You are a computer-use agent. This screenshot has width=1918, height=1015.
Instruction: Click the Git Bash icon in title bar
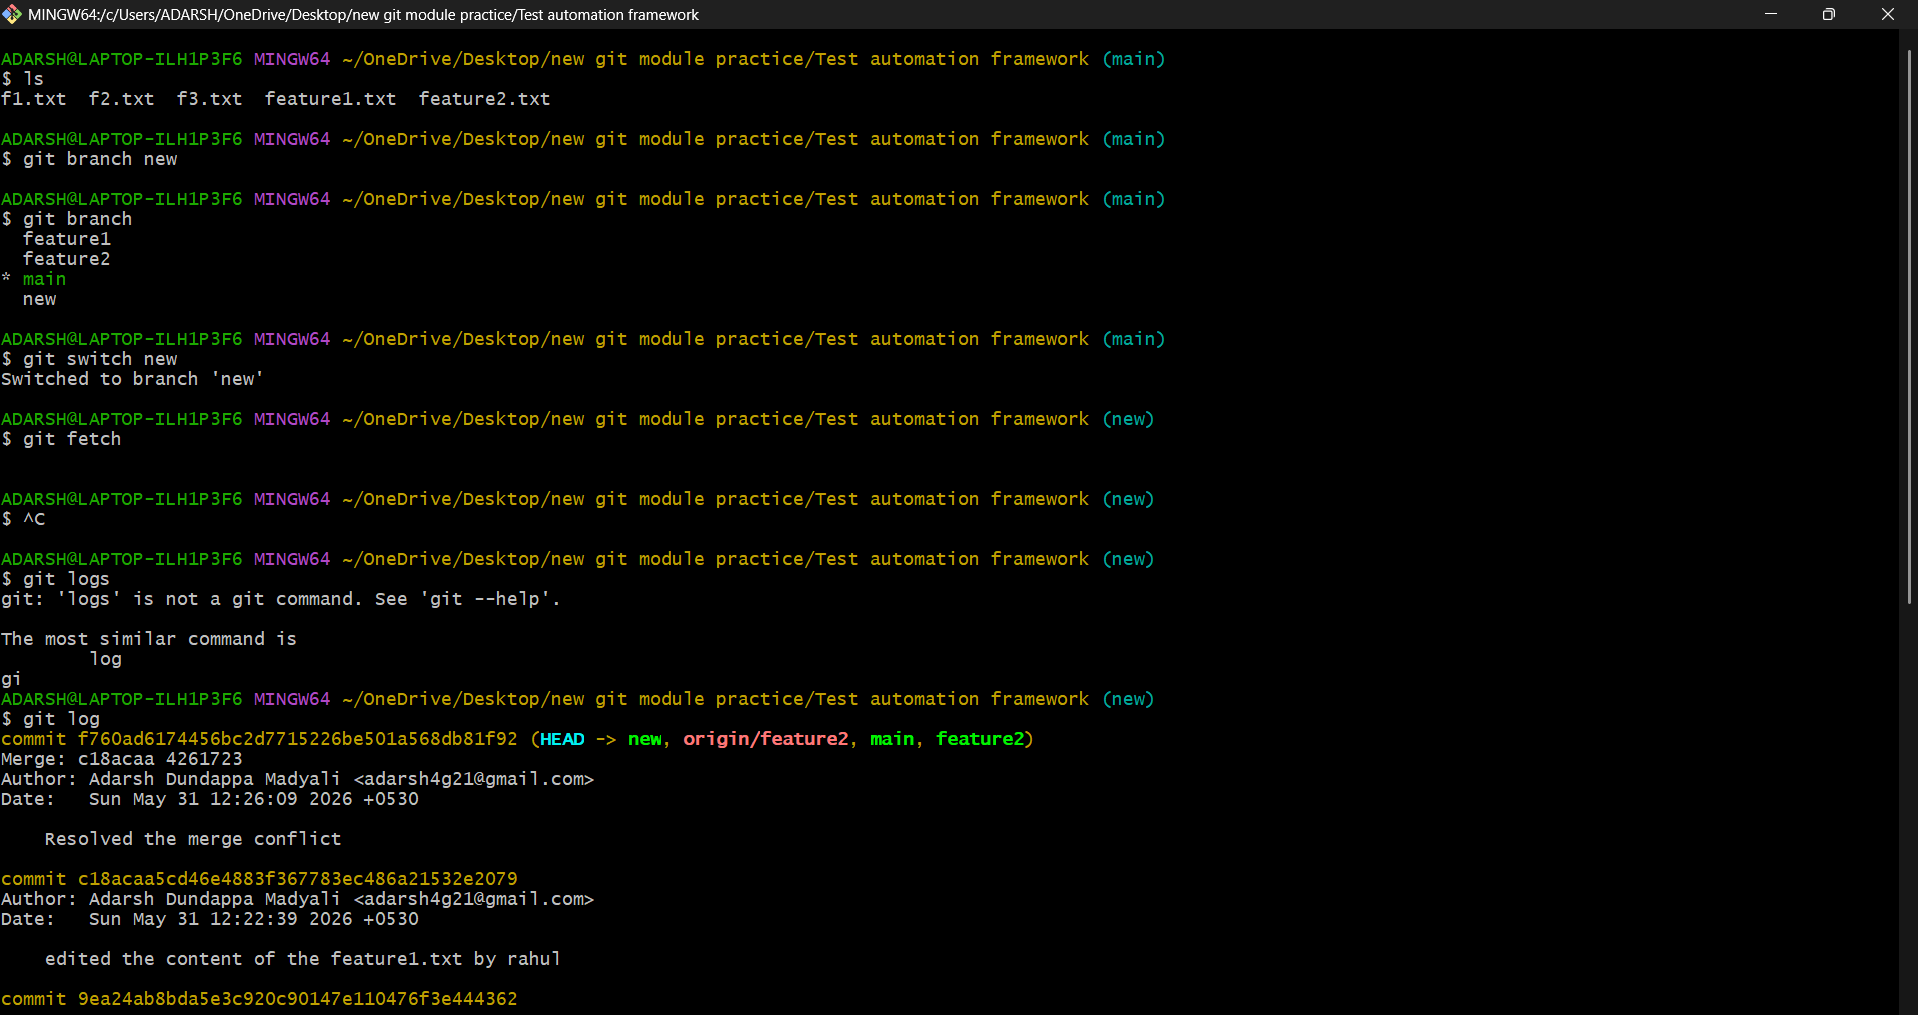12,14
